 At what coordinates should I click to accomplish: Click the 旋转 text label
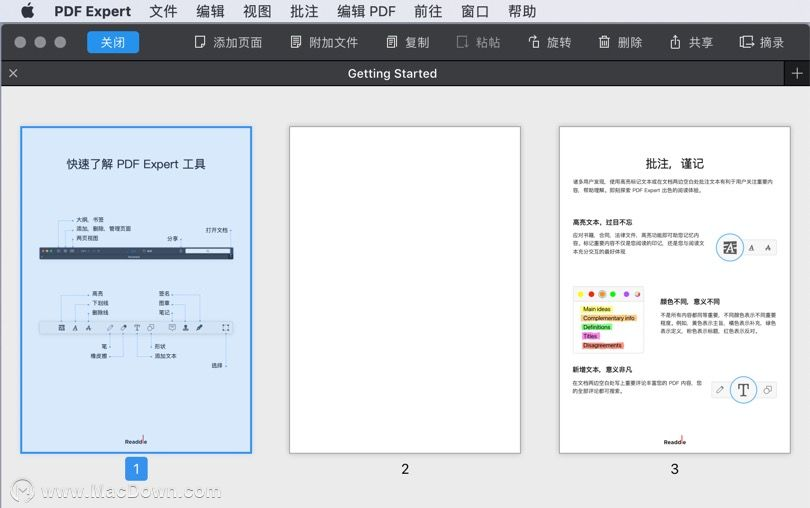559,43
